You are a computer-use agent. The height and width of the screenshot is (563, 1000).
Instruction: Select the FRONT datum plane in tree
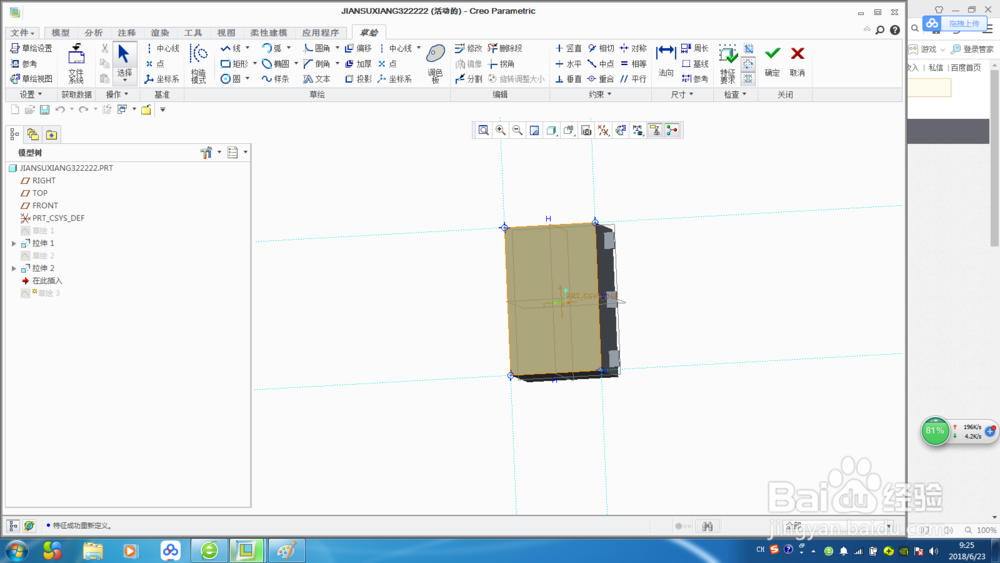40,206
